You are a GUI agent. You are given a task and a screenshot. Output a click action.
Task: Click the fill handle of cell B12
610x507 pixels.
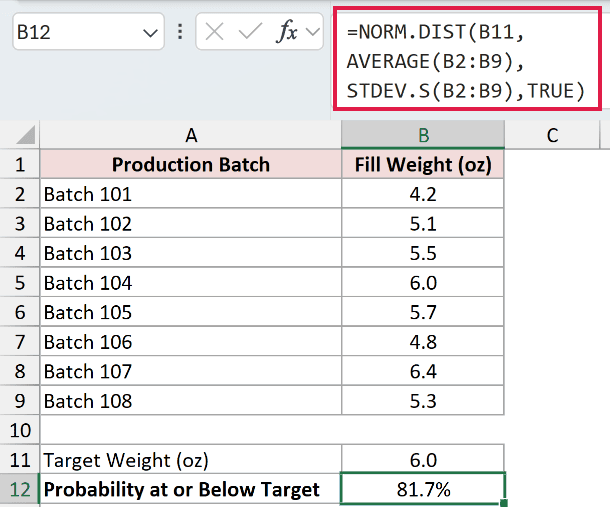504,503
